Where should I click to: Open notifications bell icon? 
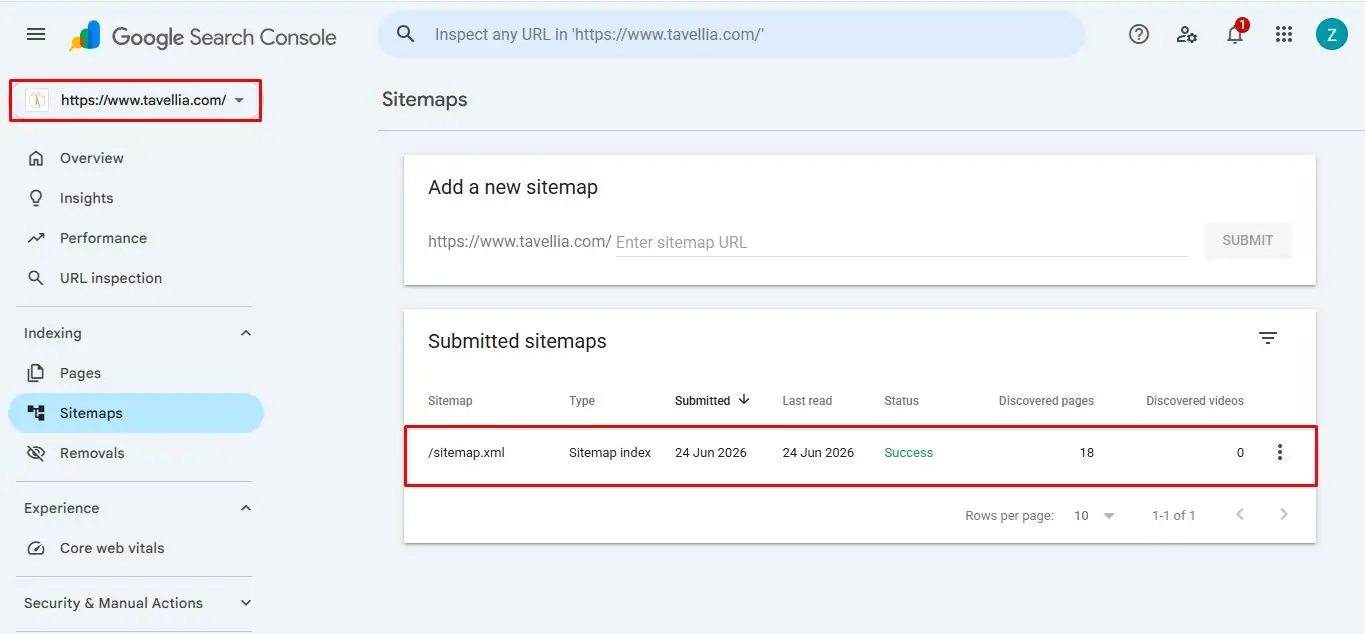(x=1236, y=34)
